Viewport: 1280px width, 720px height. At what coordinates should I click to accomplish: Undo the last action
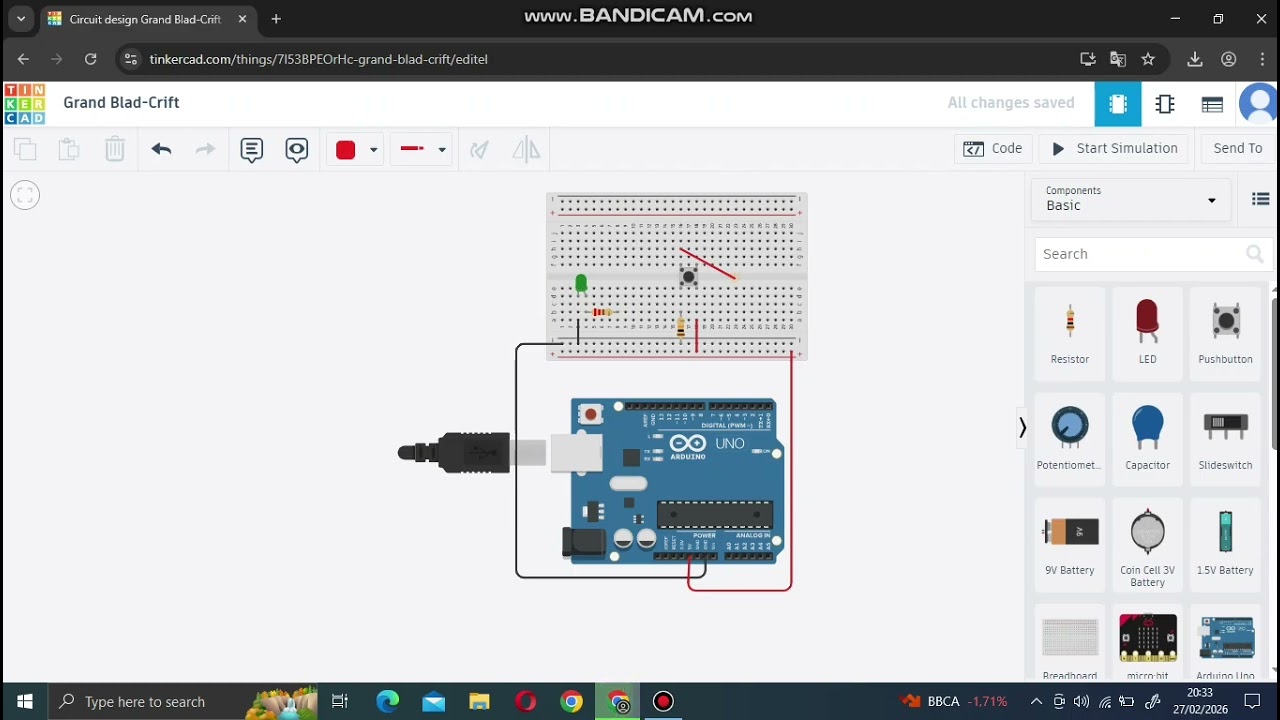161,150
